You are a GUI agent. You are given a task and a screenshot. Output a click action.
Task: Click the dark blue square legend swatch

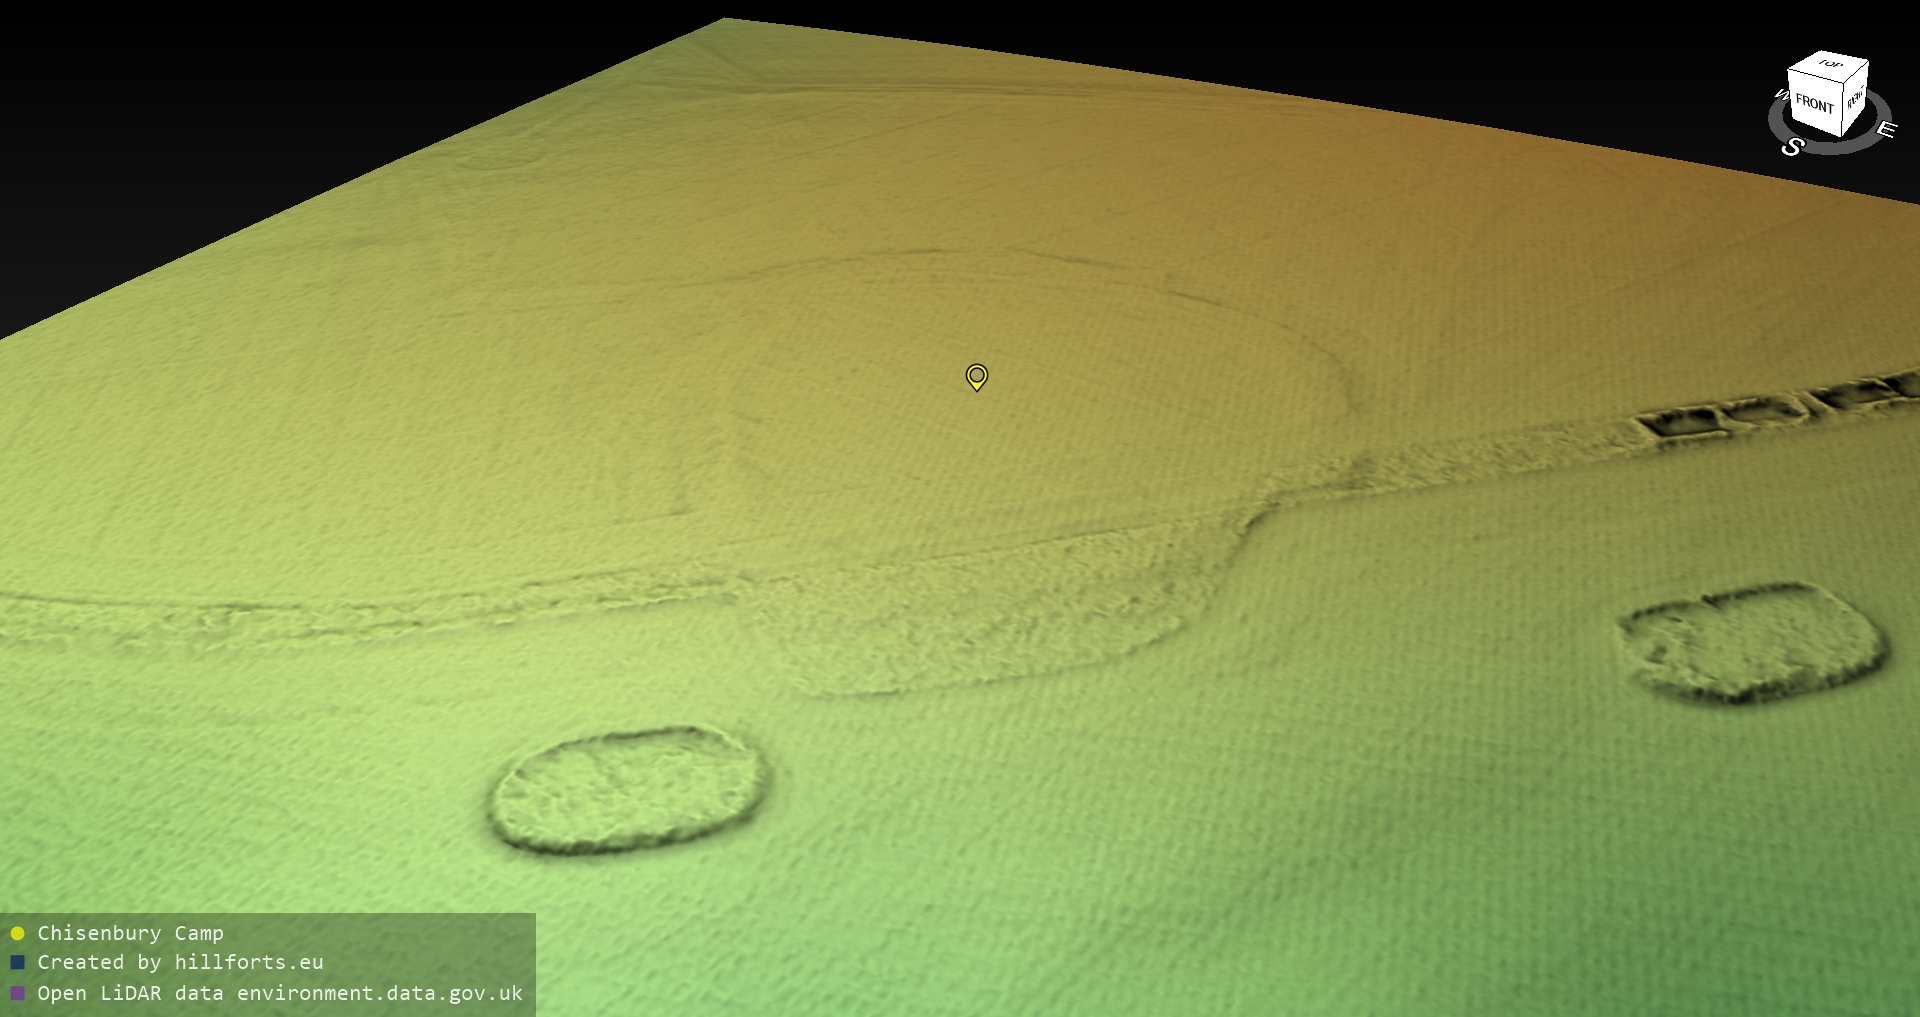17,962
